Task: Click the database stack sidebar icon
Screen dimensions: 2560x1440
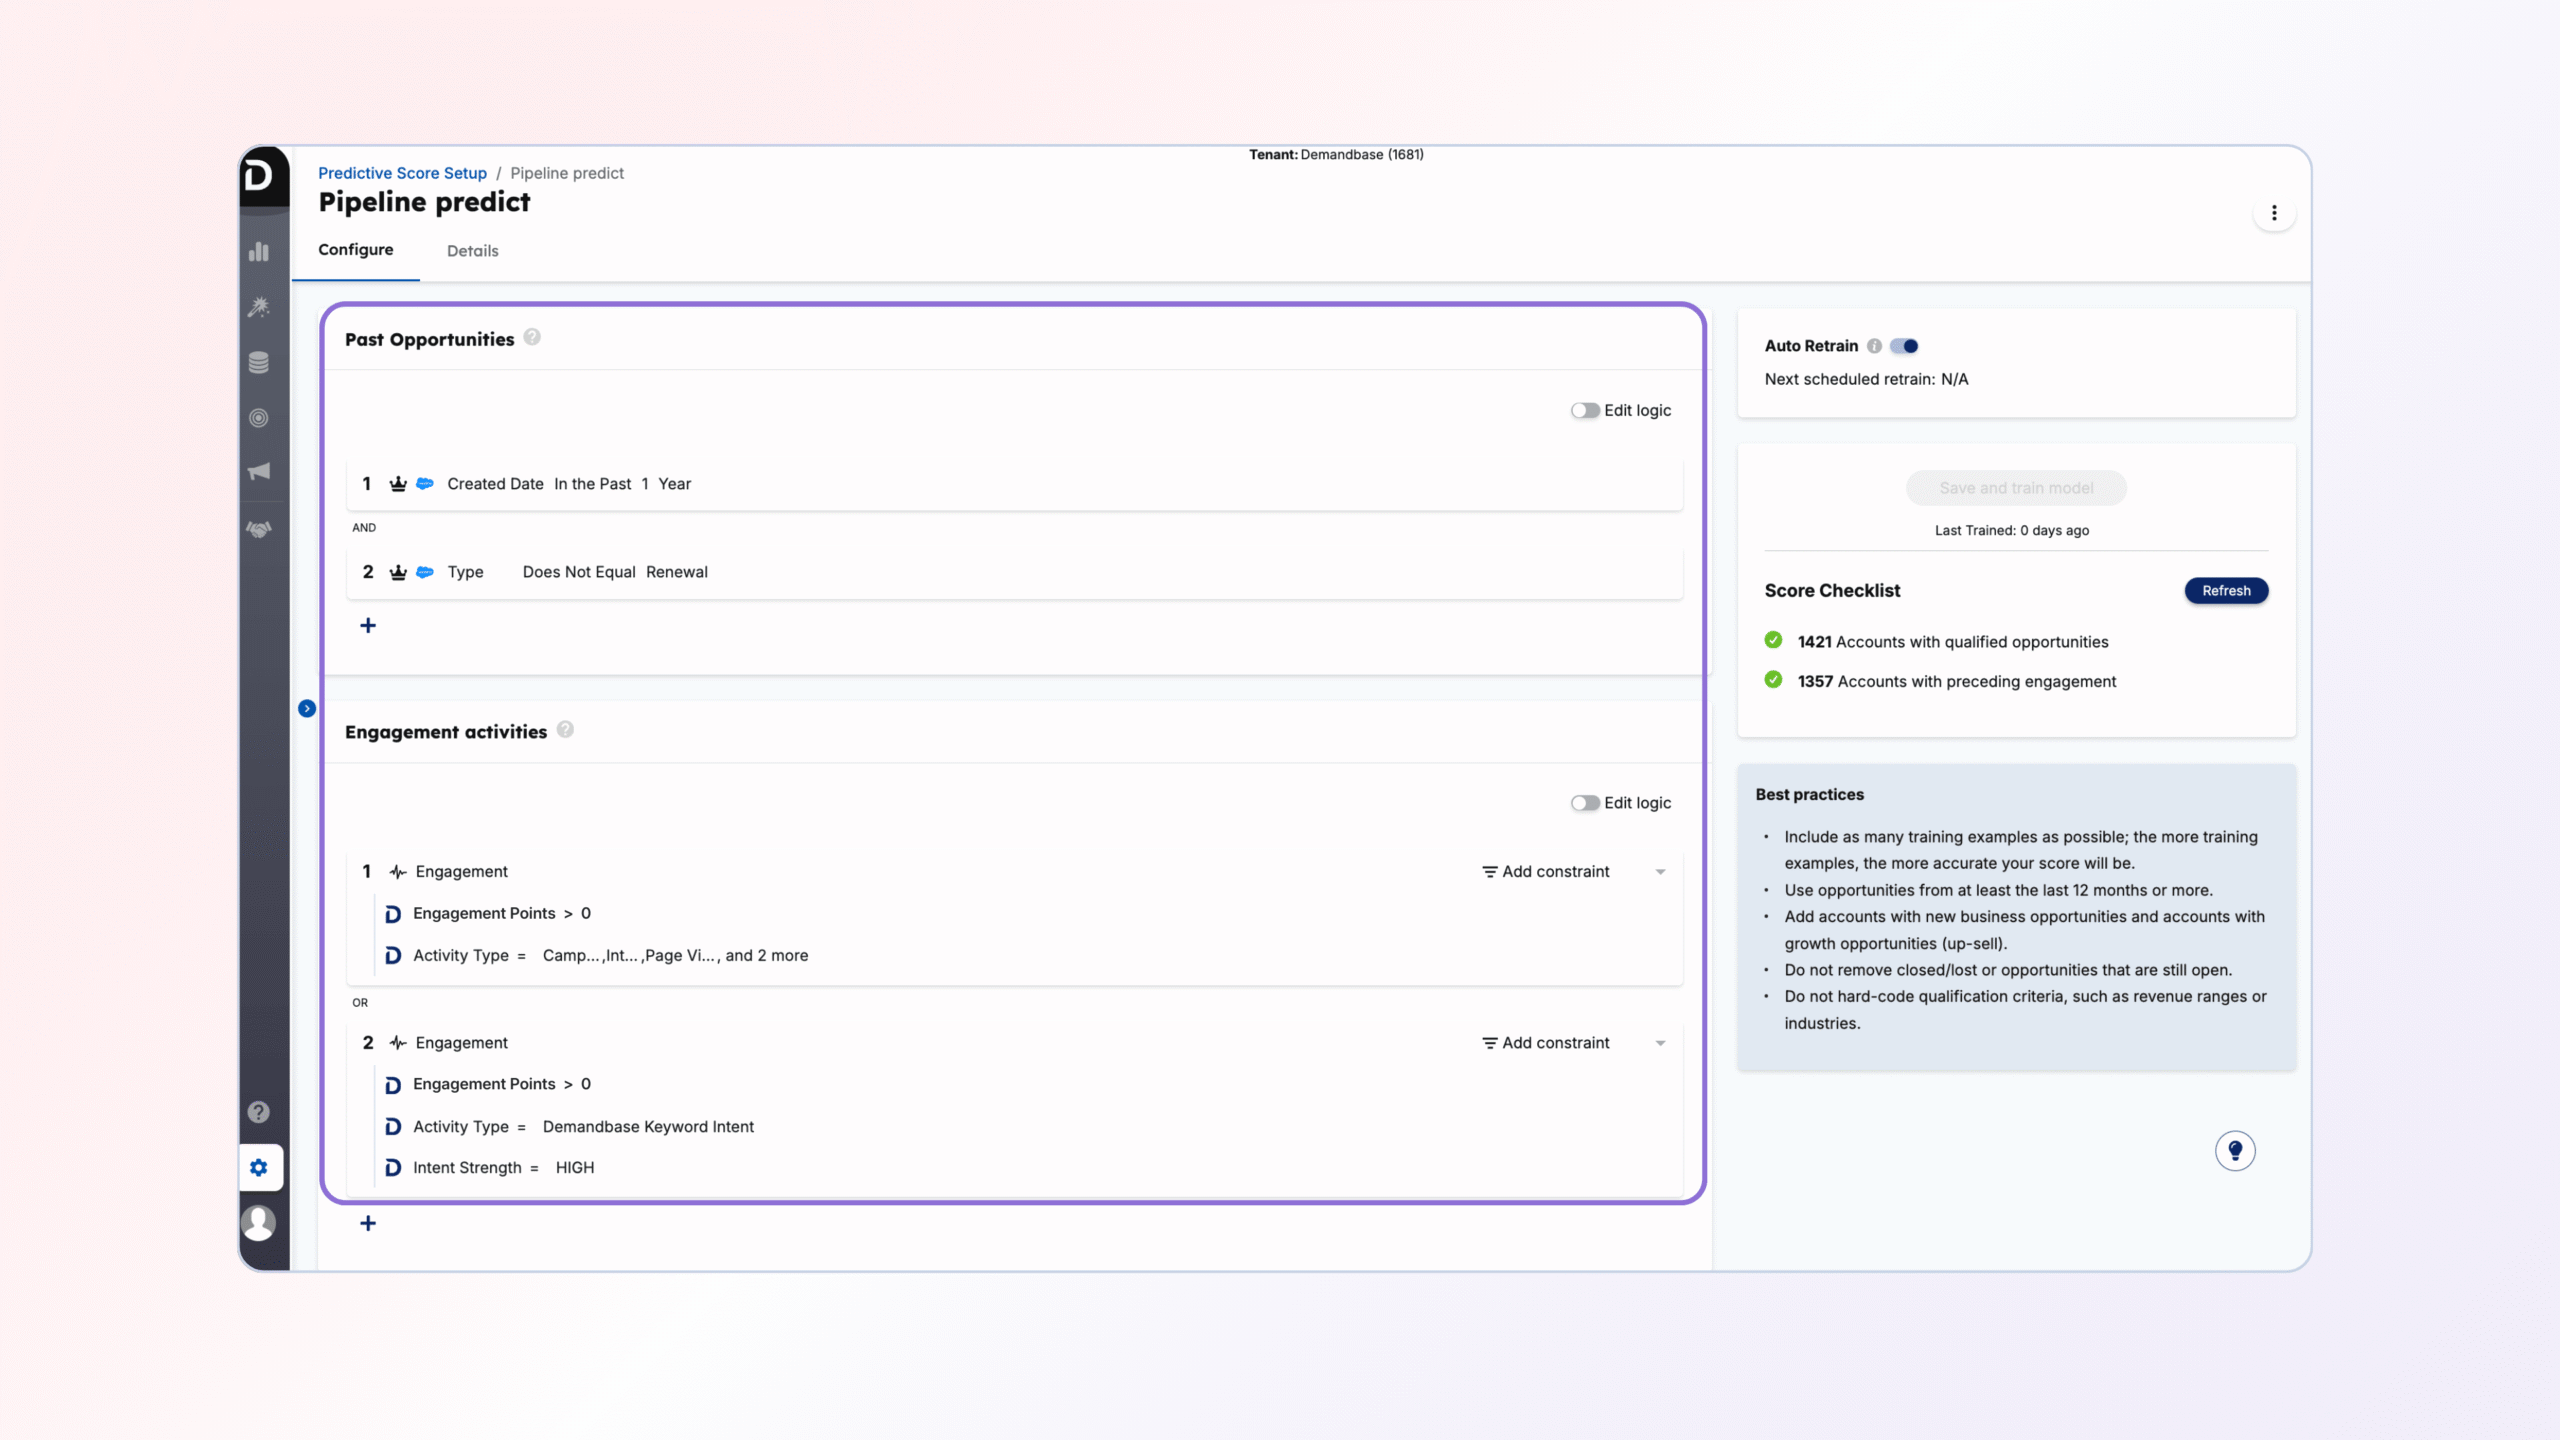Action: coord(259,362)
